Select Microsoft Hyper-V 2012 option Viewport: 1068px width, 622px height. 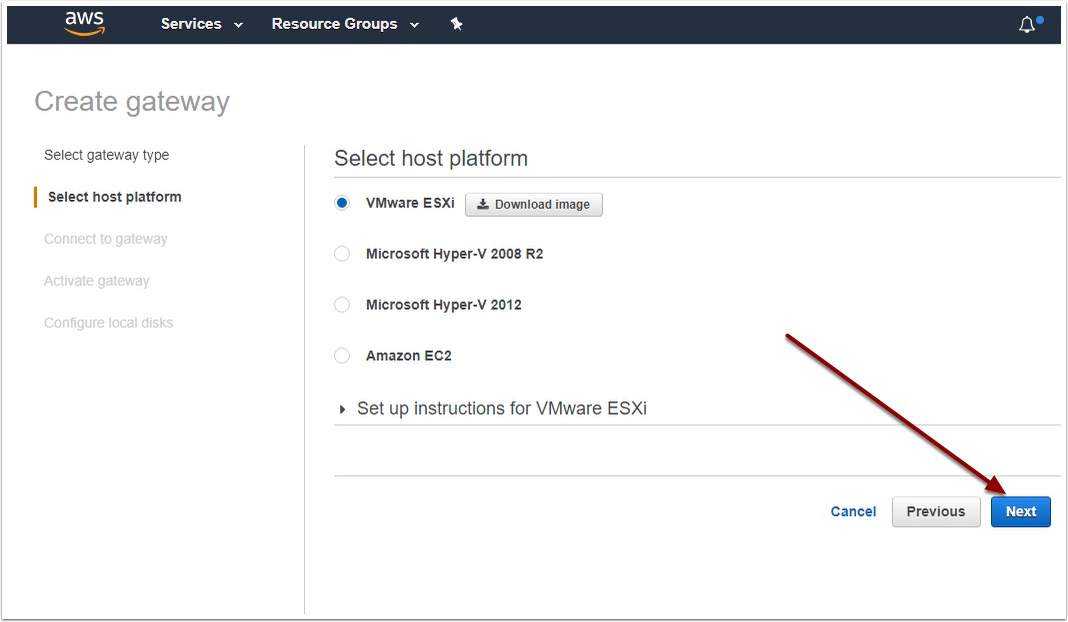tap(342, 305)
